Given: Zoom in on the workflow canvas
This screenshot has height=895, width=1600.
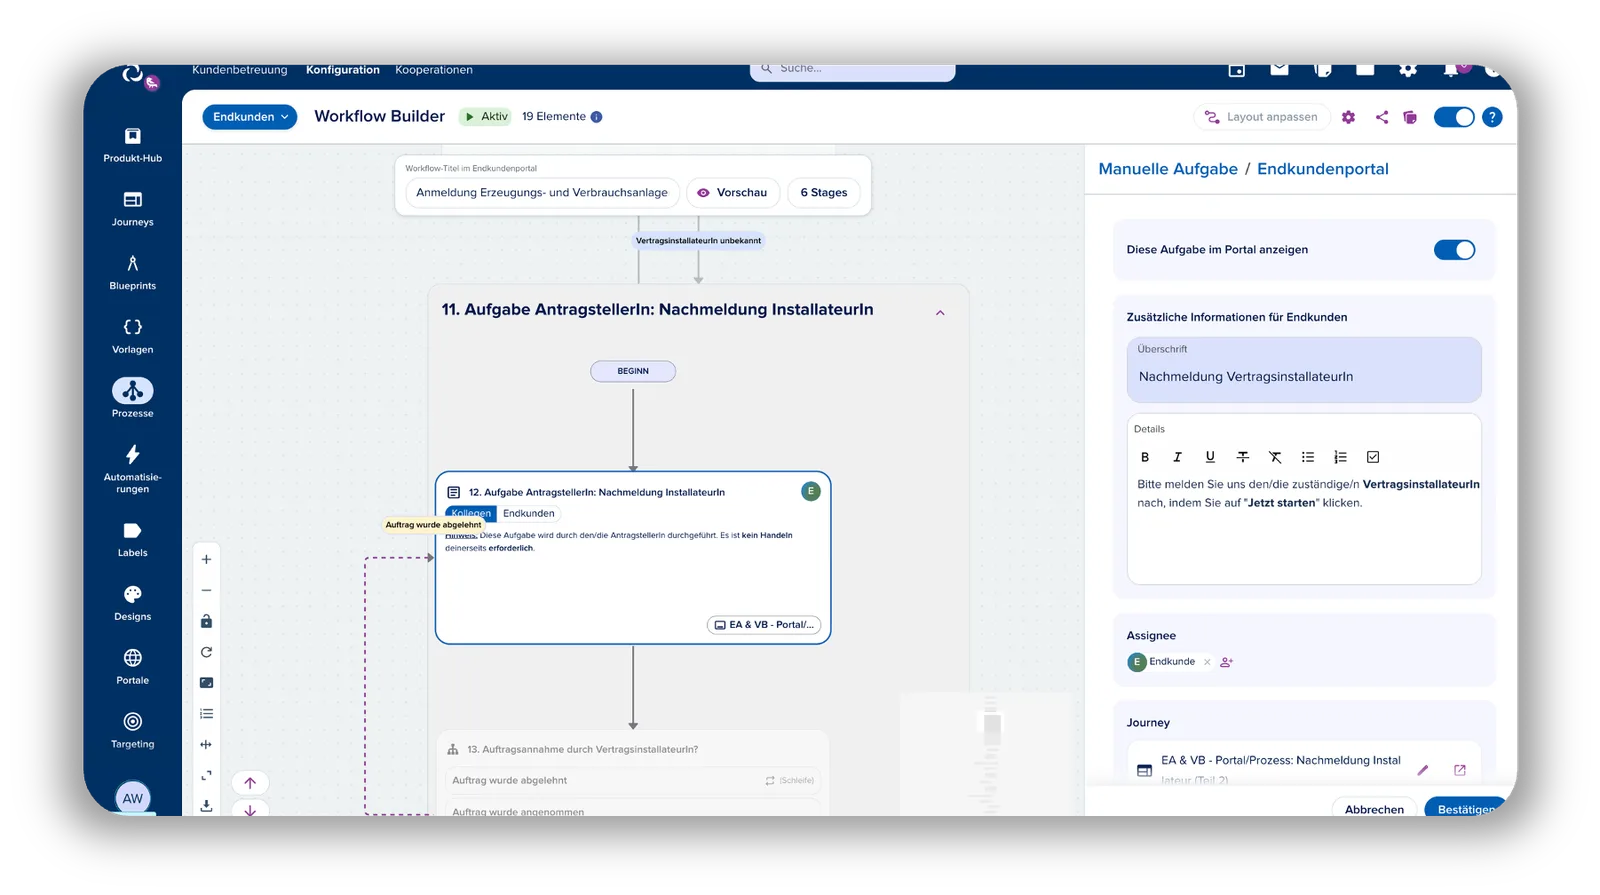Looking at the screenshot, I should point(206,560).
